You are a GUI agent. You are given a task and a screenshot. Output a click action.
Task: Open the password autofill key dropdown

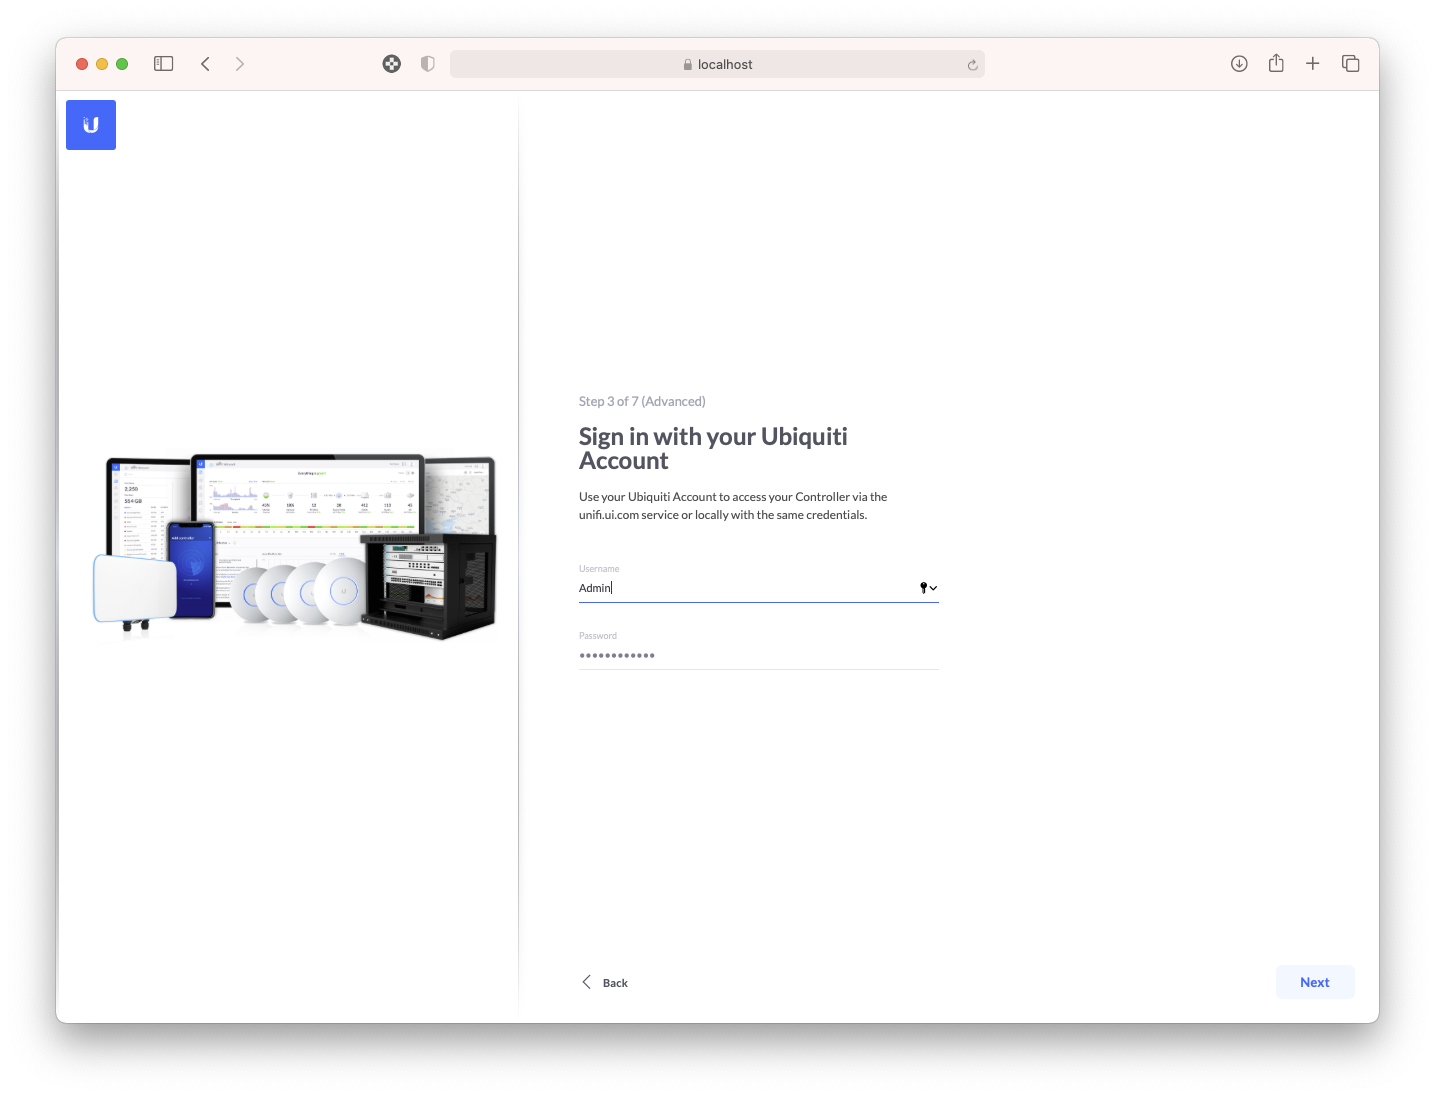click(928, 588)
